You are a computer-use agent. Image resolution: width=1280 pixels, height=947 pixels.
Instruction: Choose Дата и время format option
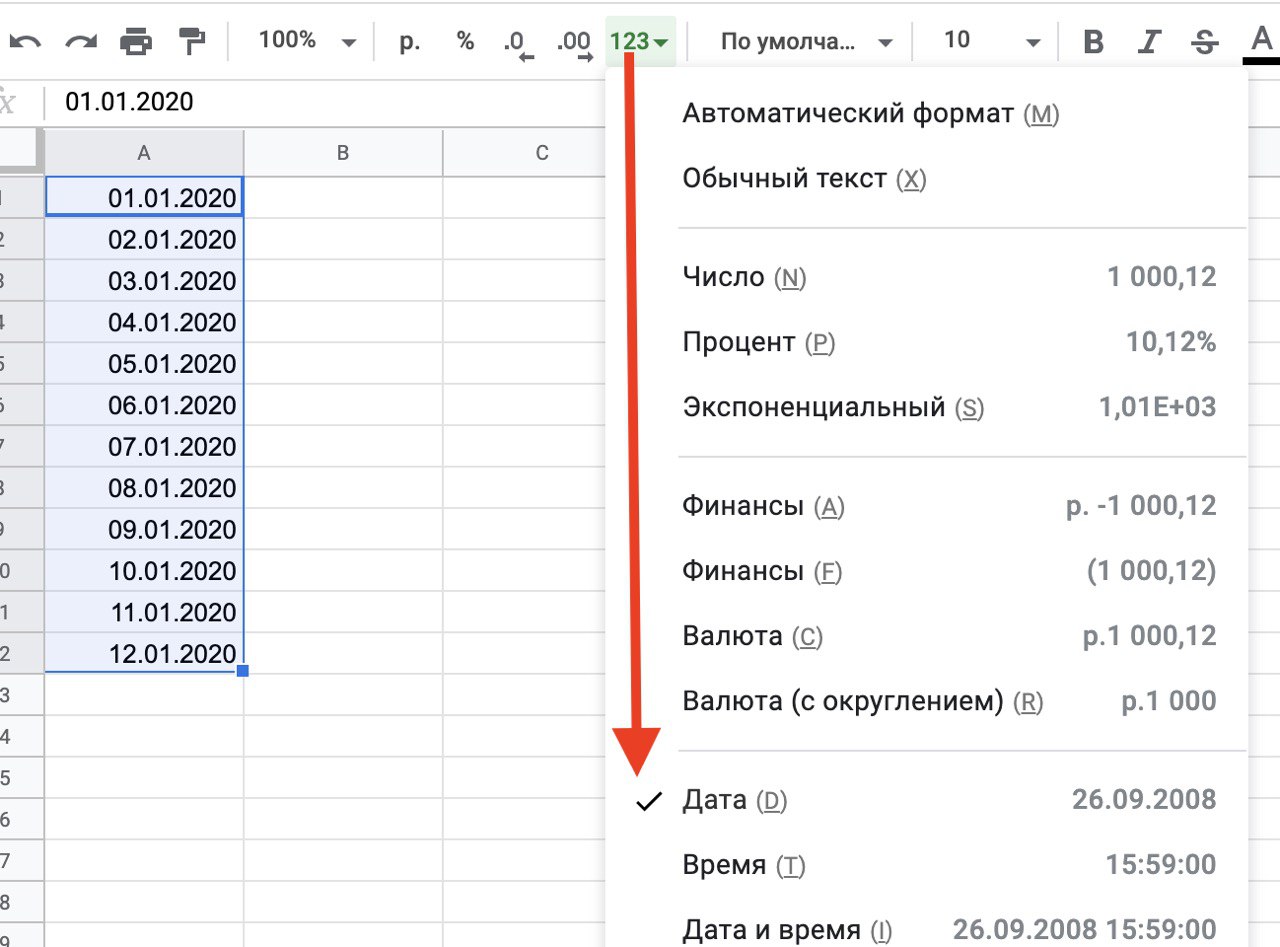(x=927, y=930)
